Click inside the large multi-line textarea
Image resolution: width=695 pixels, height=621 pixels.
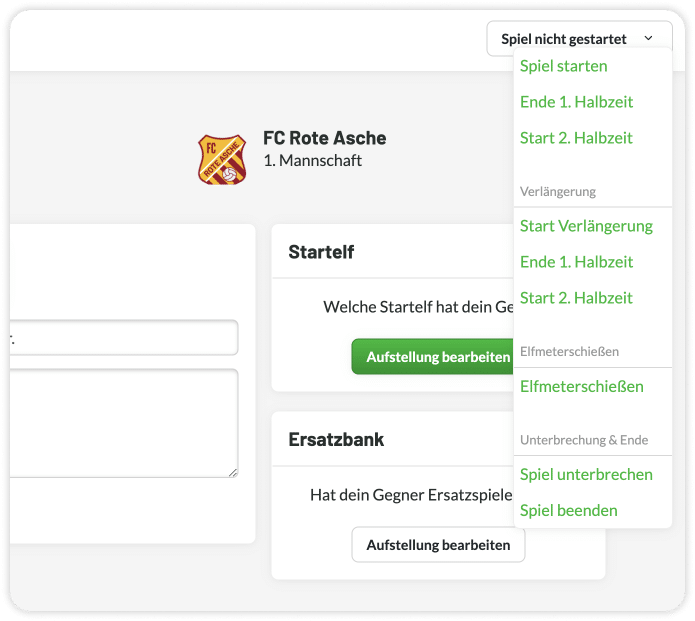[x=124, y=423]
